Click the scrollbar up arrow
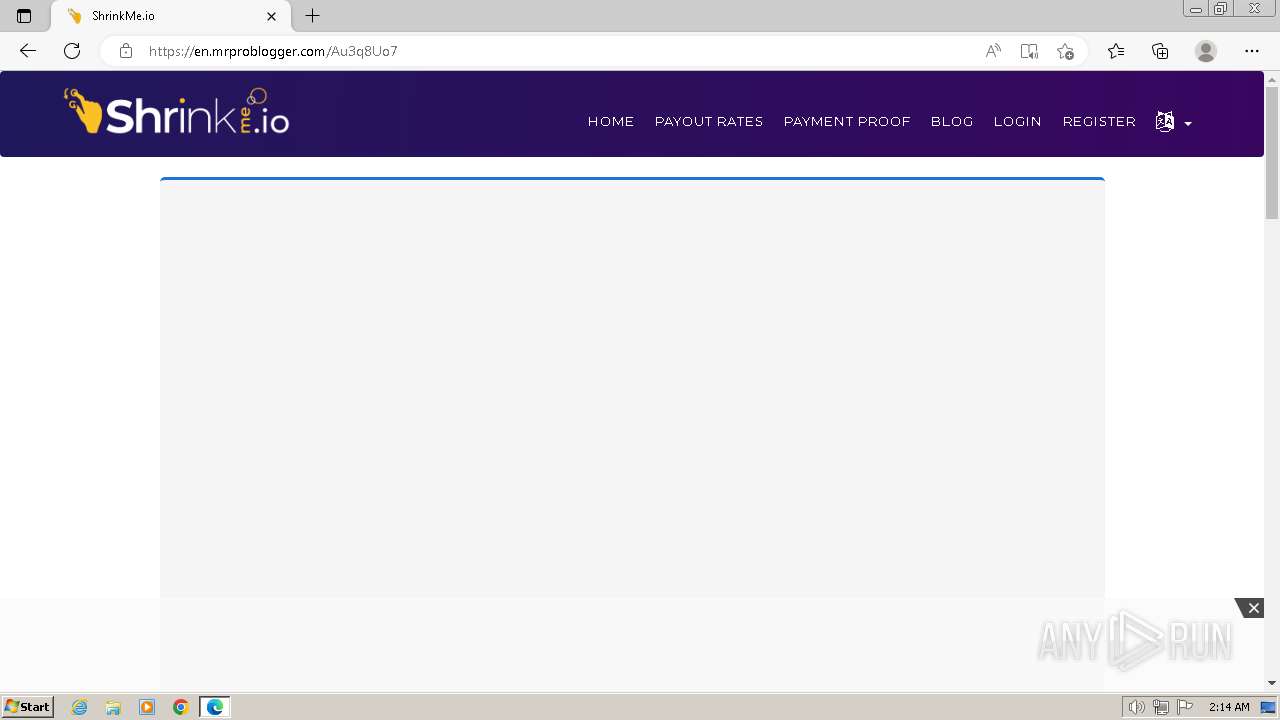This screenshot has width=1280, height=720. (1272, 78)
